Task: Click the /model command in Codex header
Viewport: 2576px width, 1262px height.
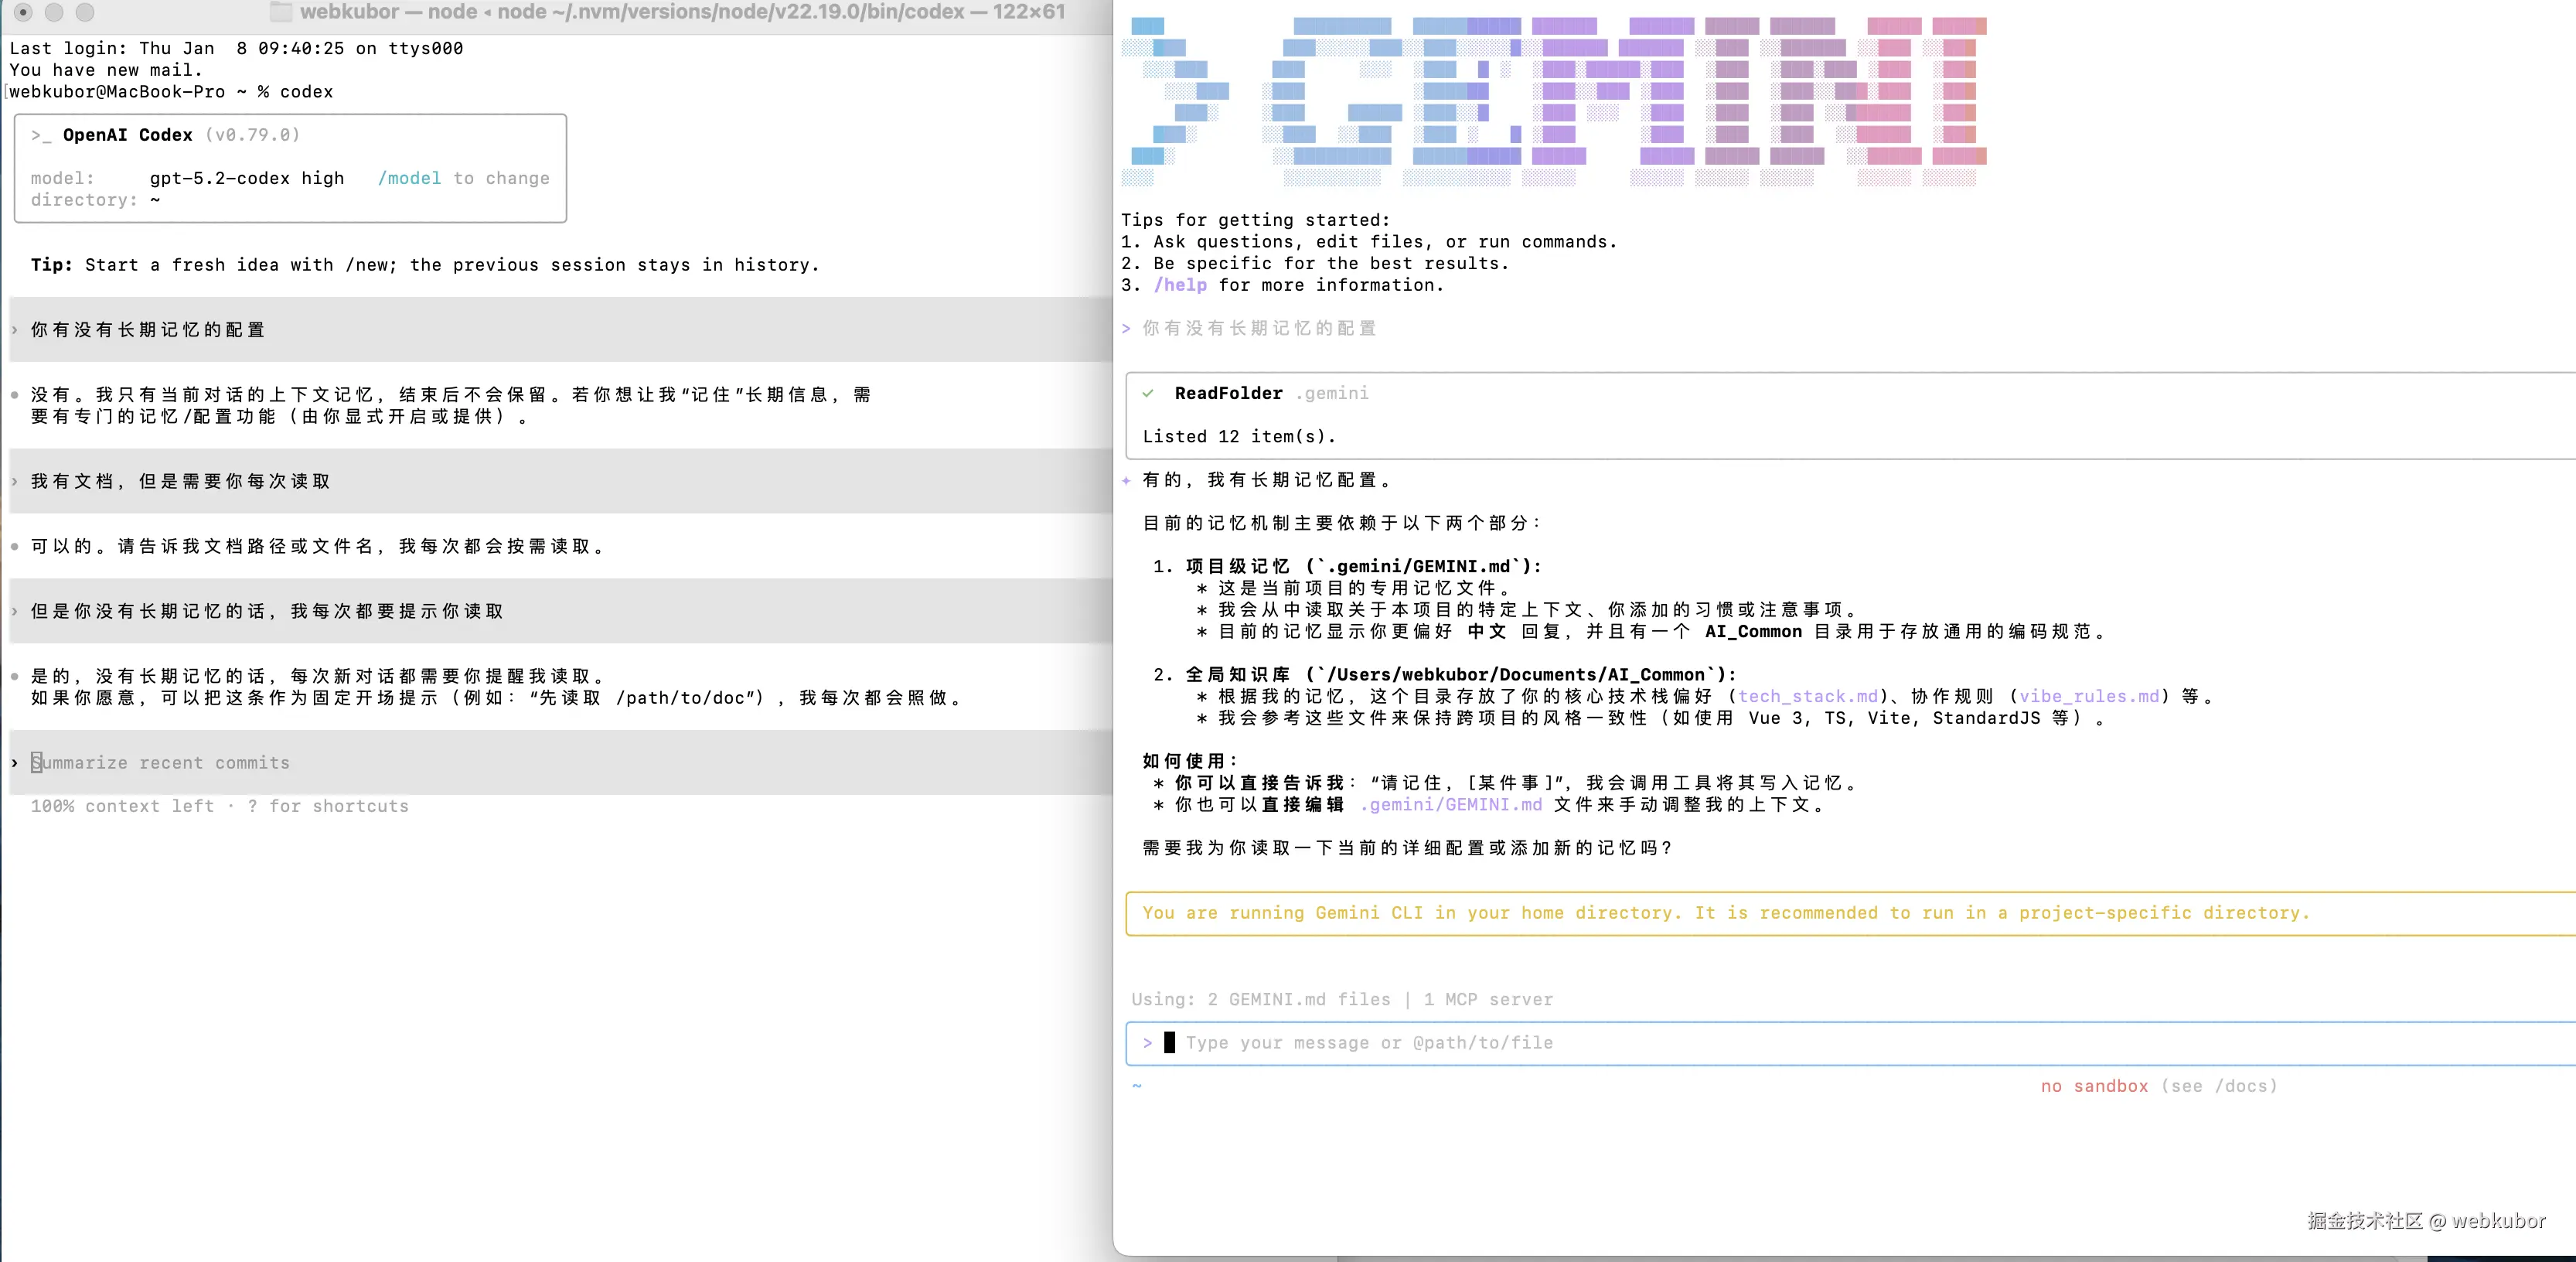Action: [409, 178]
